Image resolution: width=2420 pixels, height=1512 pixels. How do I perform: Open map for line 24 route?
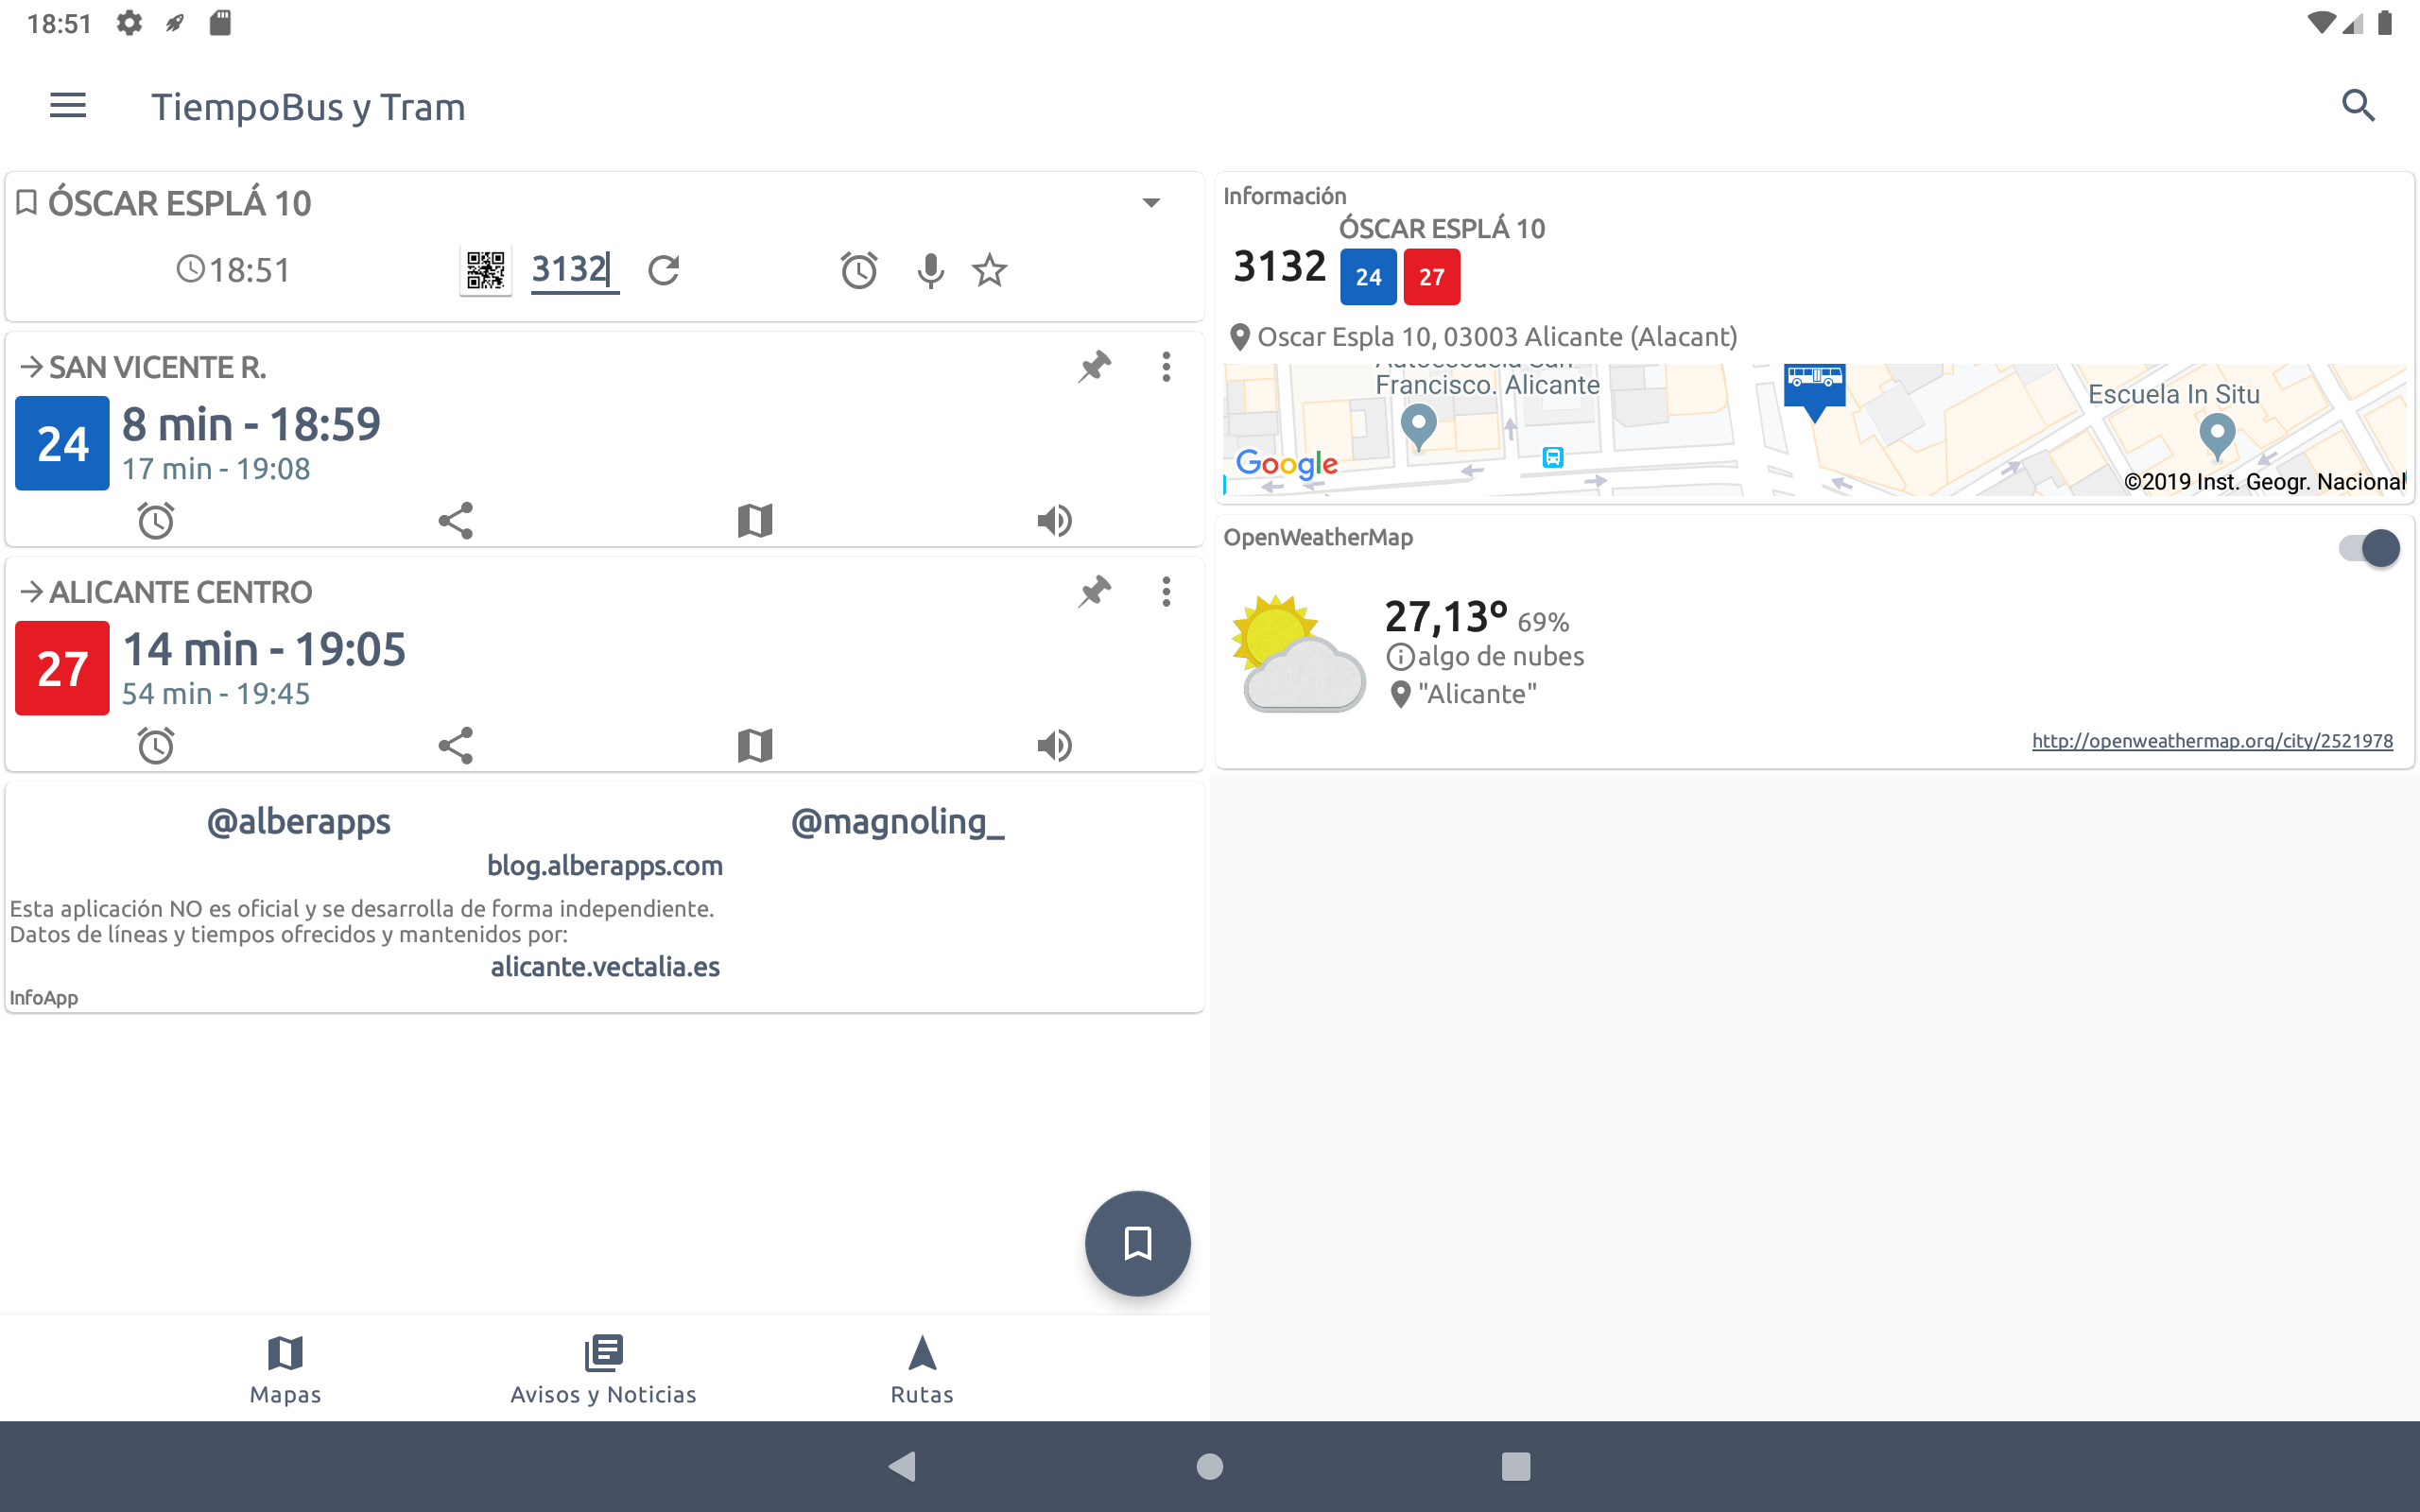[x=755, y=520]
